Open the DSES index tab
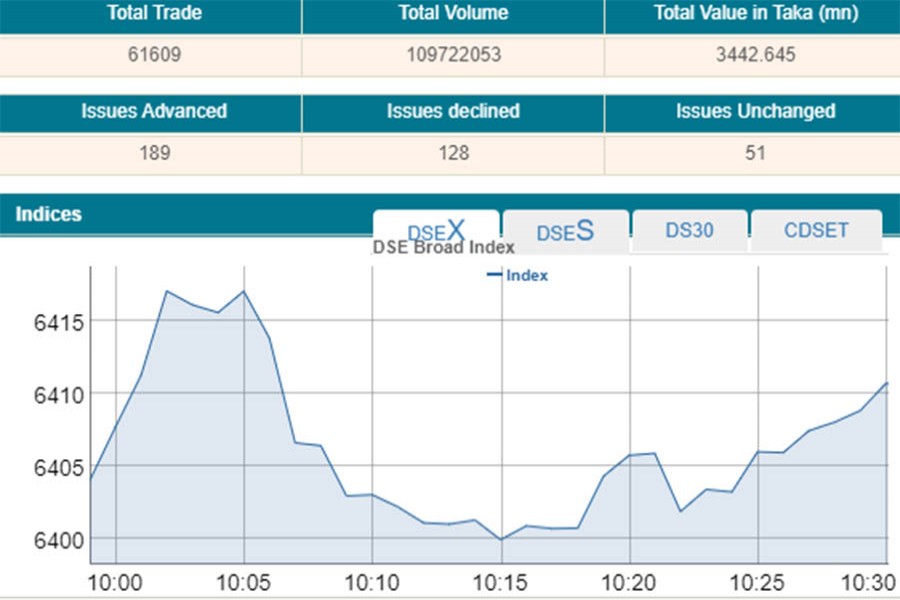Image resolution: width=900 pixels, height=600 pixels. pos(565,231)
